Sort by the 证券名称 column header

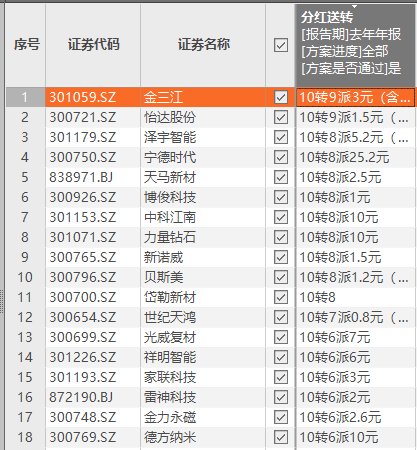pos(203,45)
